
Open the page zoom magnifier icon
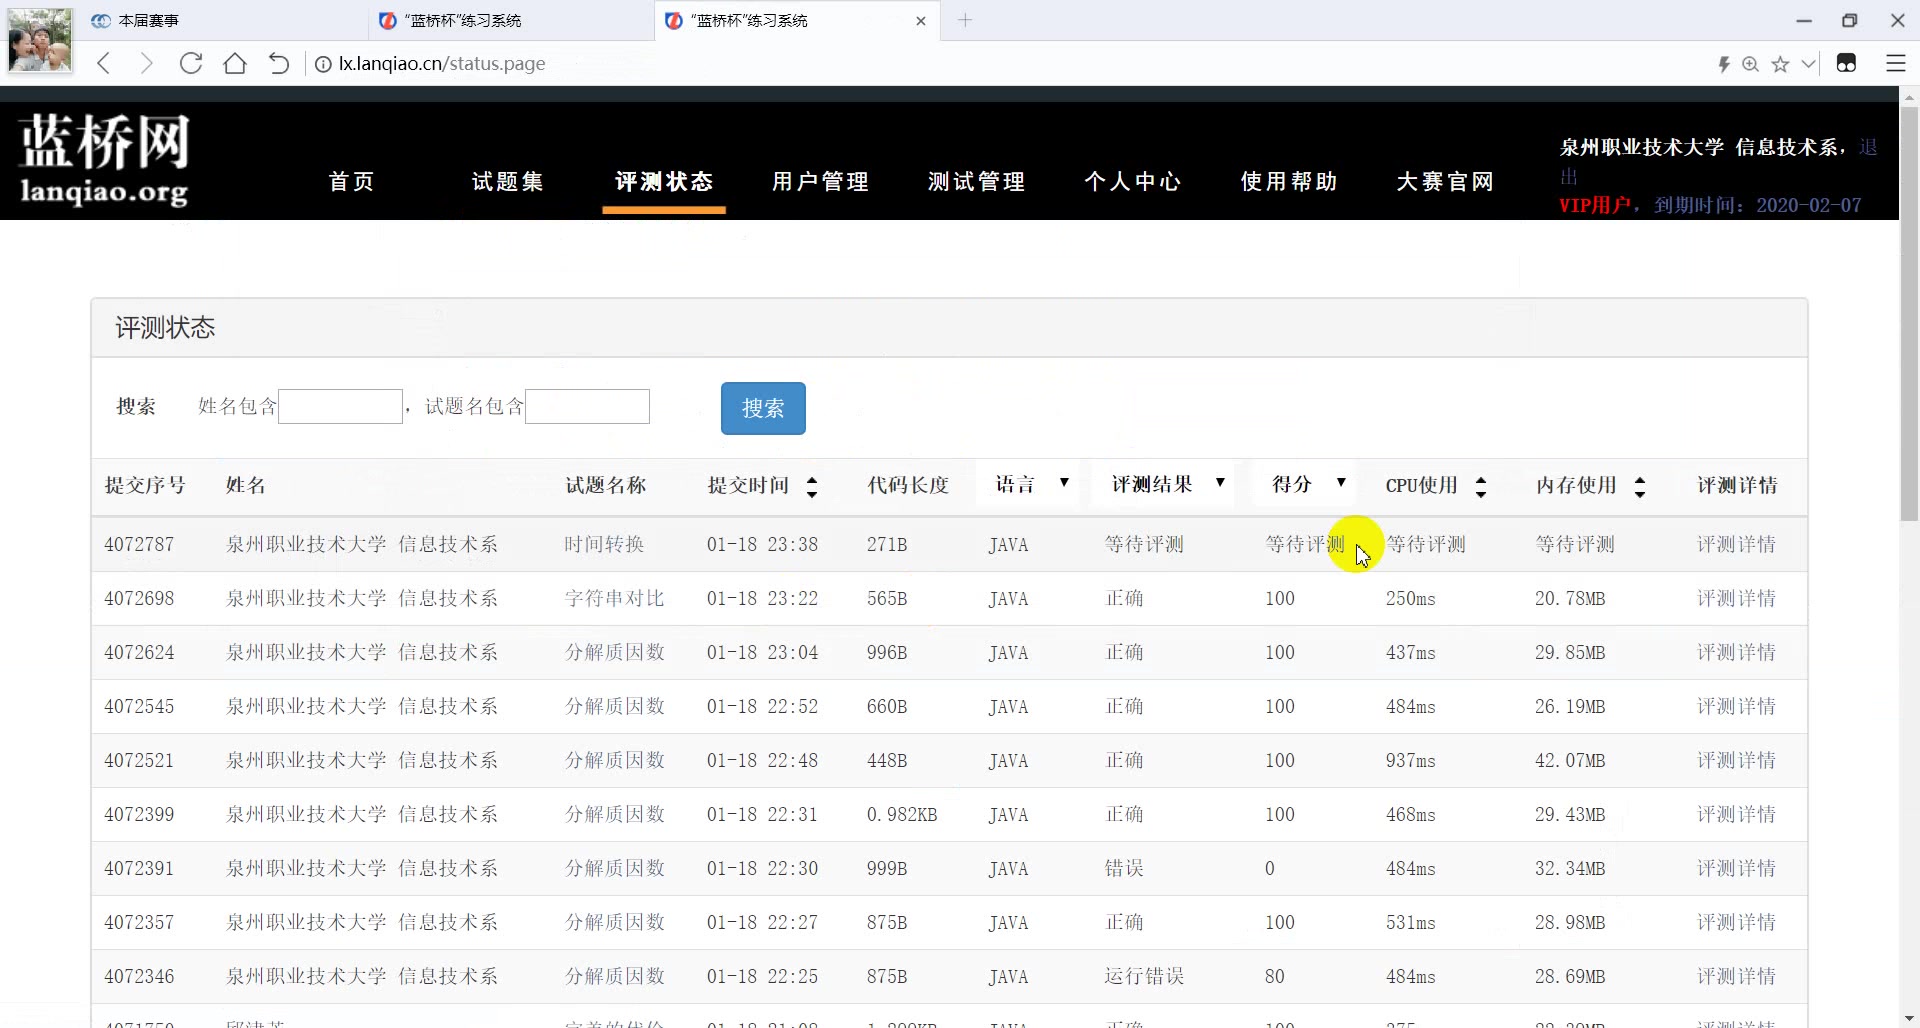click(1751, 63)
